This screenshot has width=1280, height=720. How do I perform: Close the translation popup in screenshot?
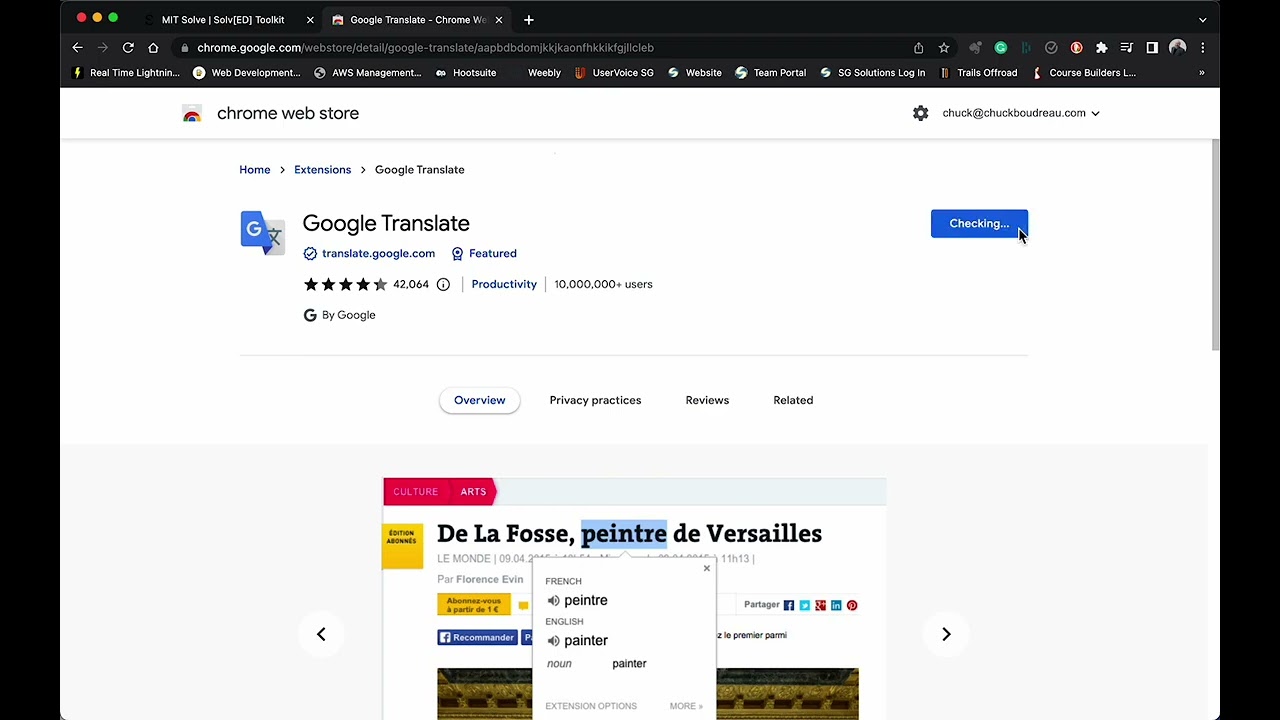[x=706, y=568]
